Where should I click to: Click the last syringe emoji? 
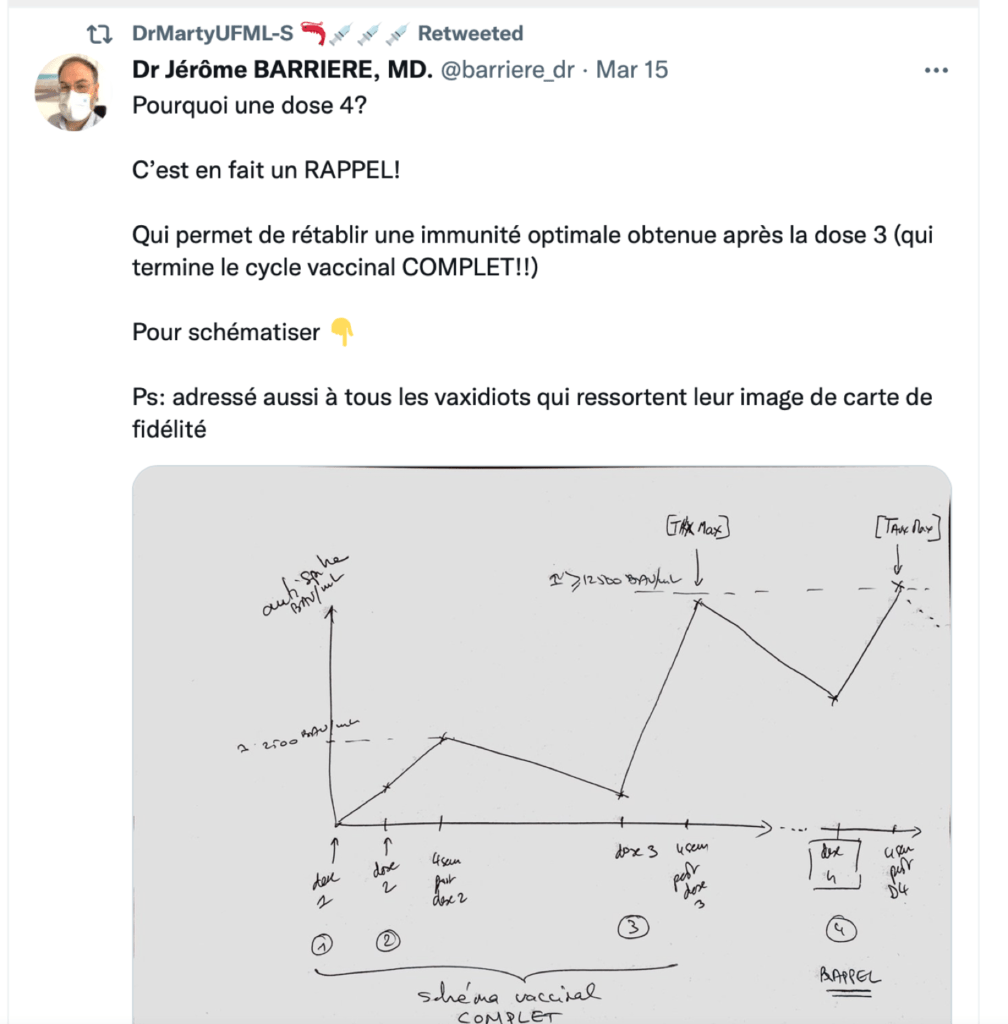397,34
